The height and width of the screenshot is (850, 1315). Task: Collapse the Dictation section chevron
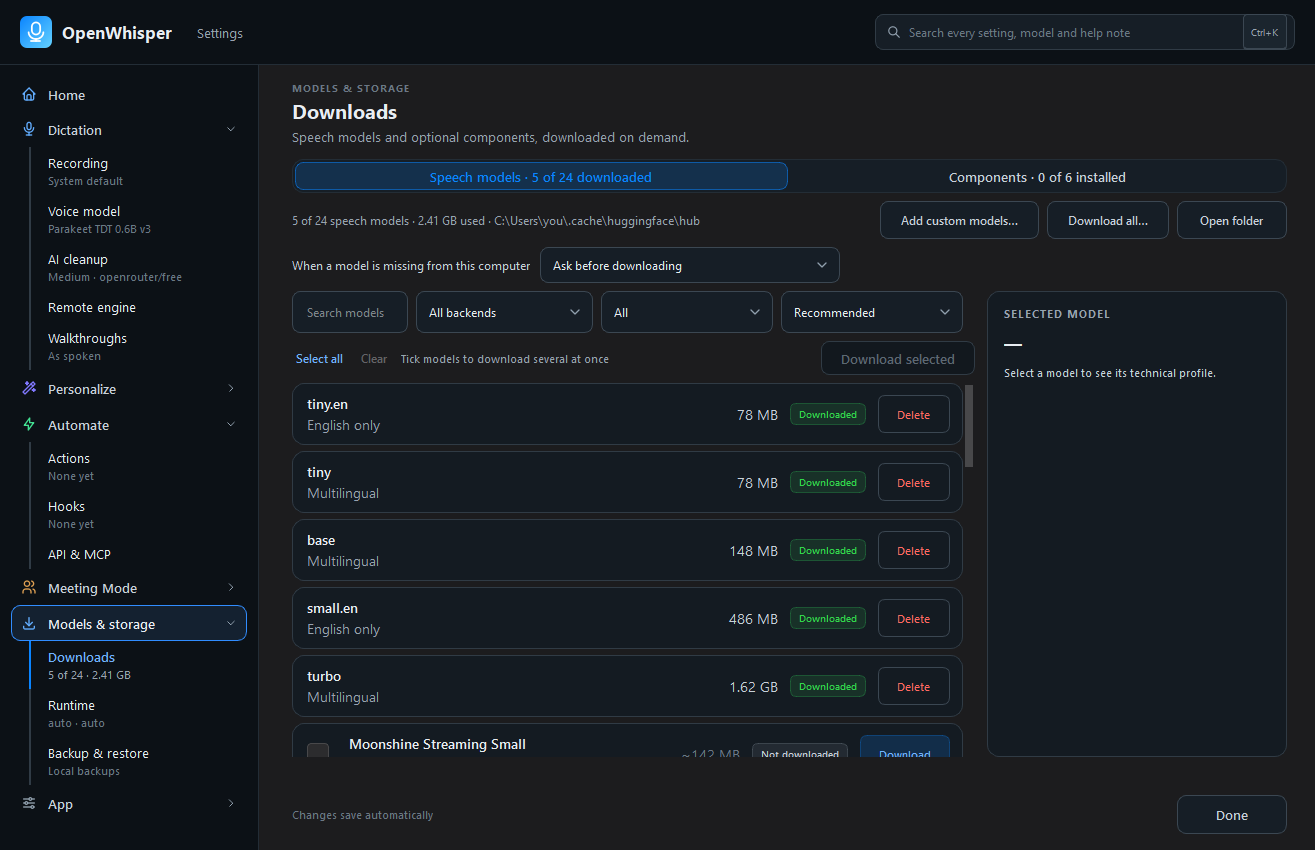(x=231, y=130)
